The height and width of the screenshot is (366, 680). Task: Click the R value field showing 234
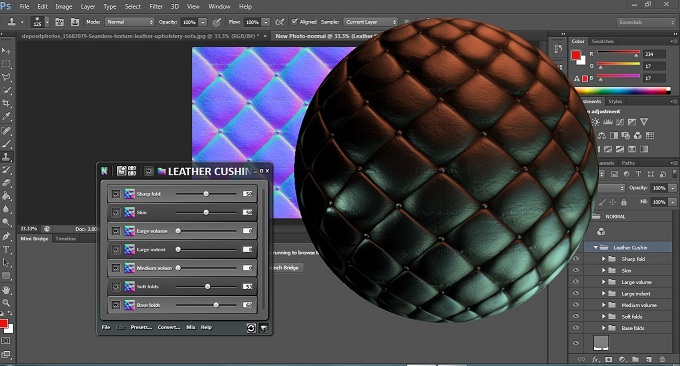(654, 54)
